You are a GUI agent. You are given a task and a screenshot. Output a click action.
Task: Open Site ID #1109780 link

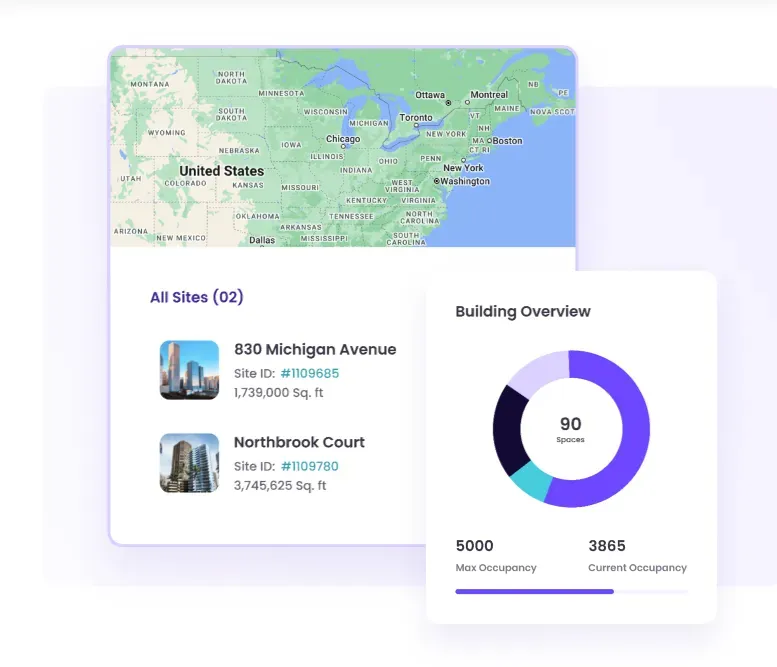pos(309,466)
